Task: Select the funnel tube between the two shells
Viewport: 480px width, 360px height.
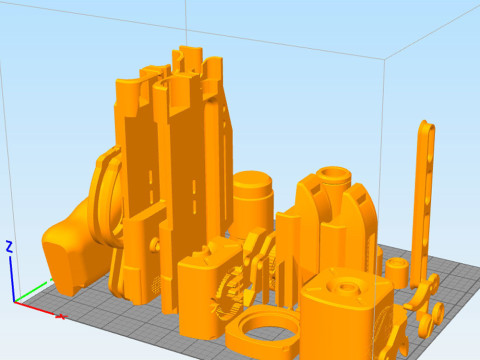Action: tap(334, 193)
